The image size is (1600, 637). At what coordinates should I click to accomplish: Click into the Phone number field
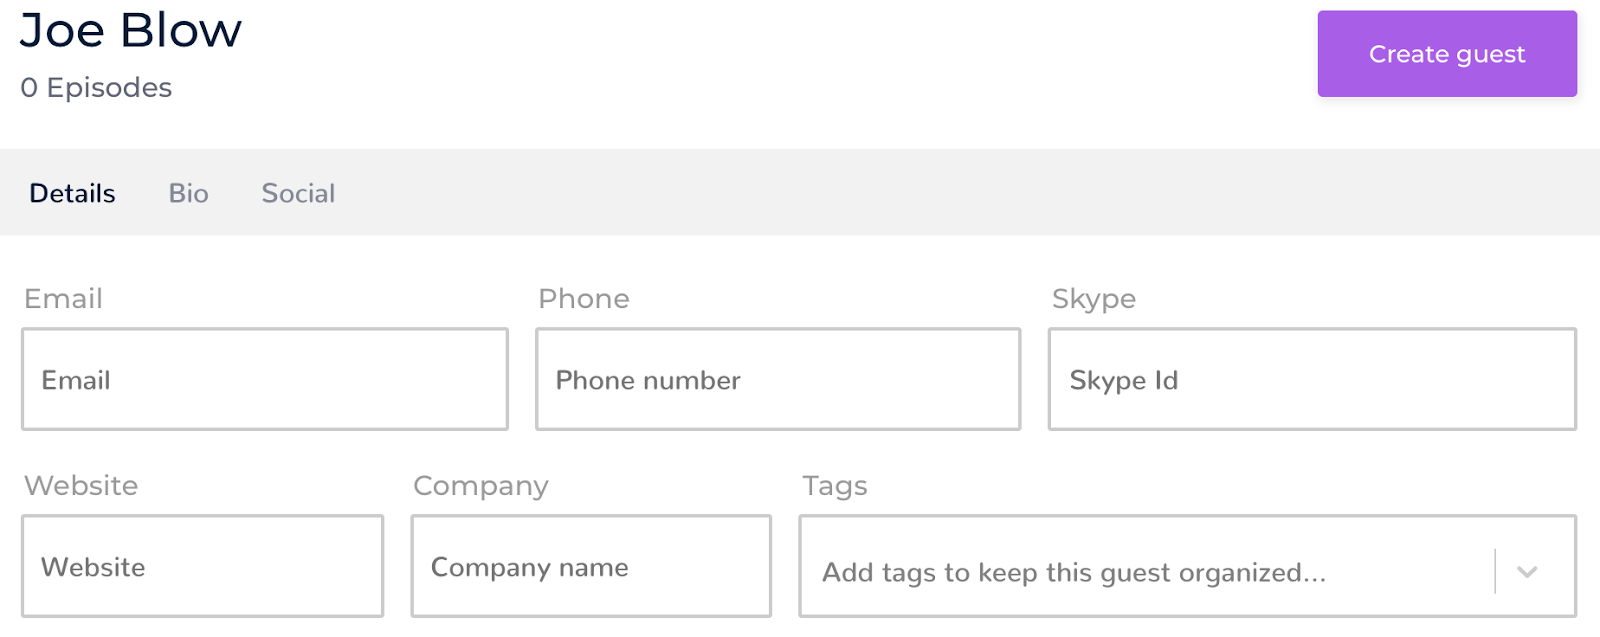[778, 380]
